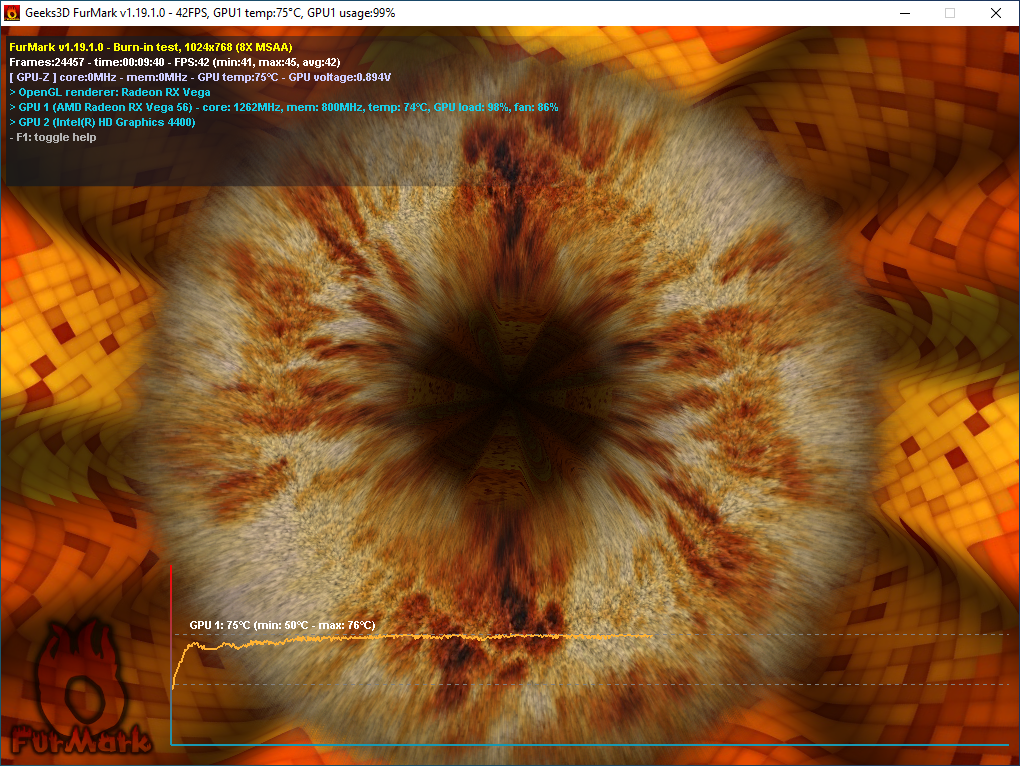The width and height of the screenshot is (1020, 766).
Task: Click the FurMark flame logo
Action: pyautogui.click(x=80, y=689)
